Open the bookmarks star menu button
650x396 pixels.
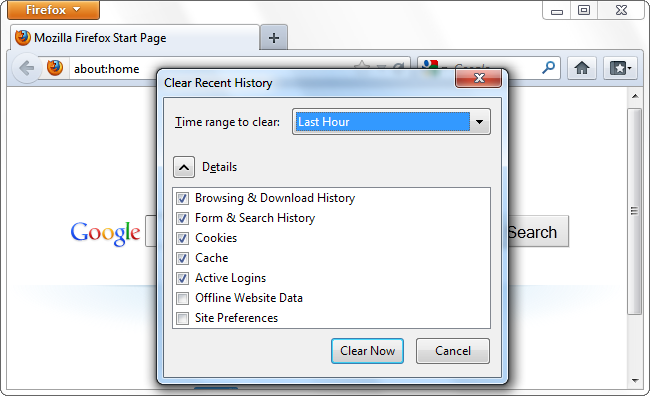620,68
